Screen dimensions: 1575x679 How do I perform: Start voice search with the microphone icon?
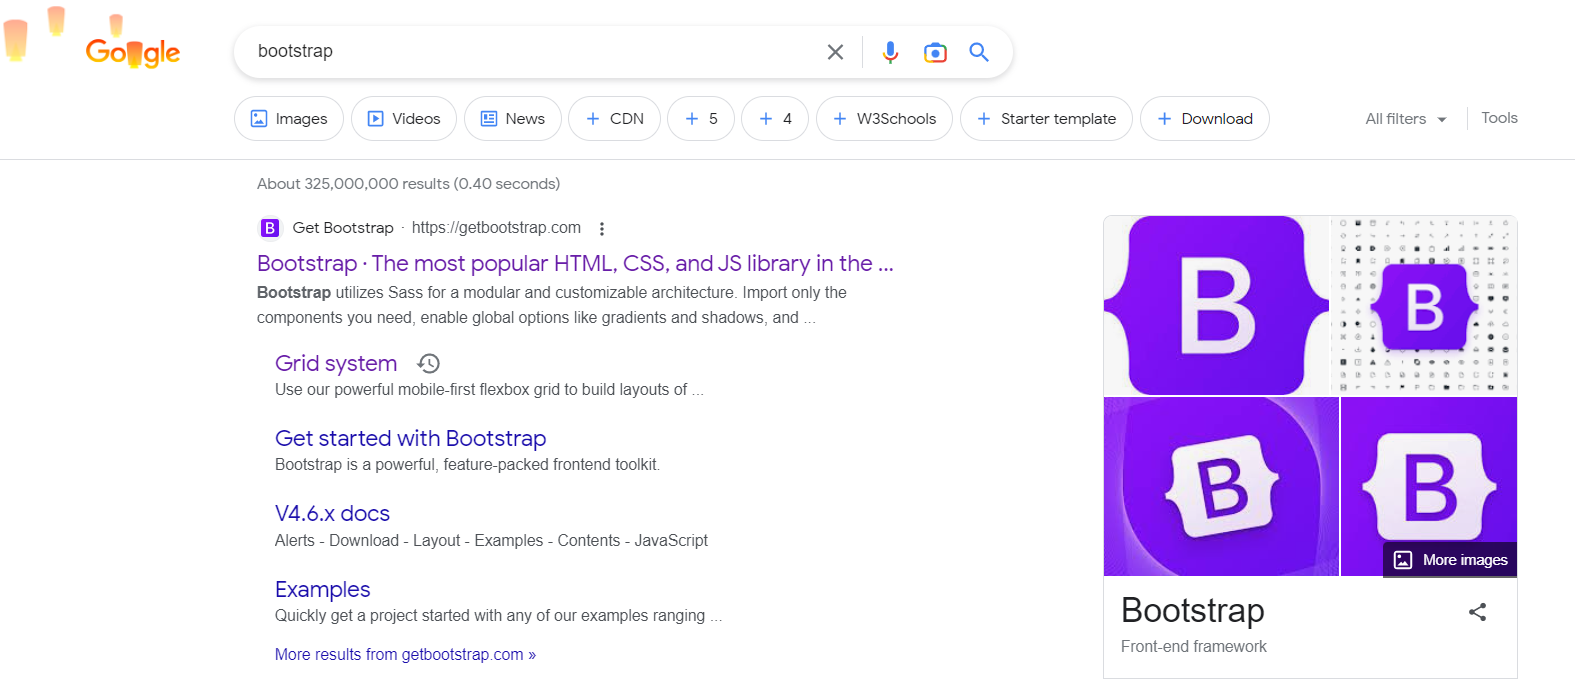tap(890, 52)
